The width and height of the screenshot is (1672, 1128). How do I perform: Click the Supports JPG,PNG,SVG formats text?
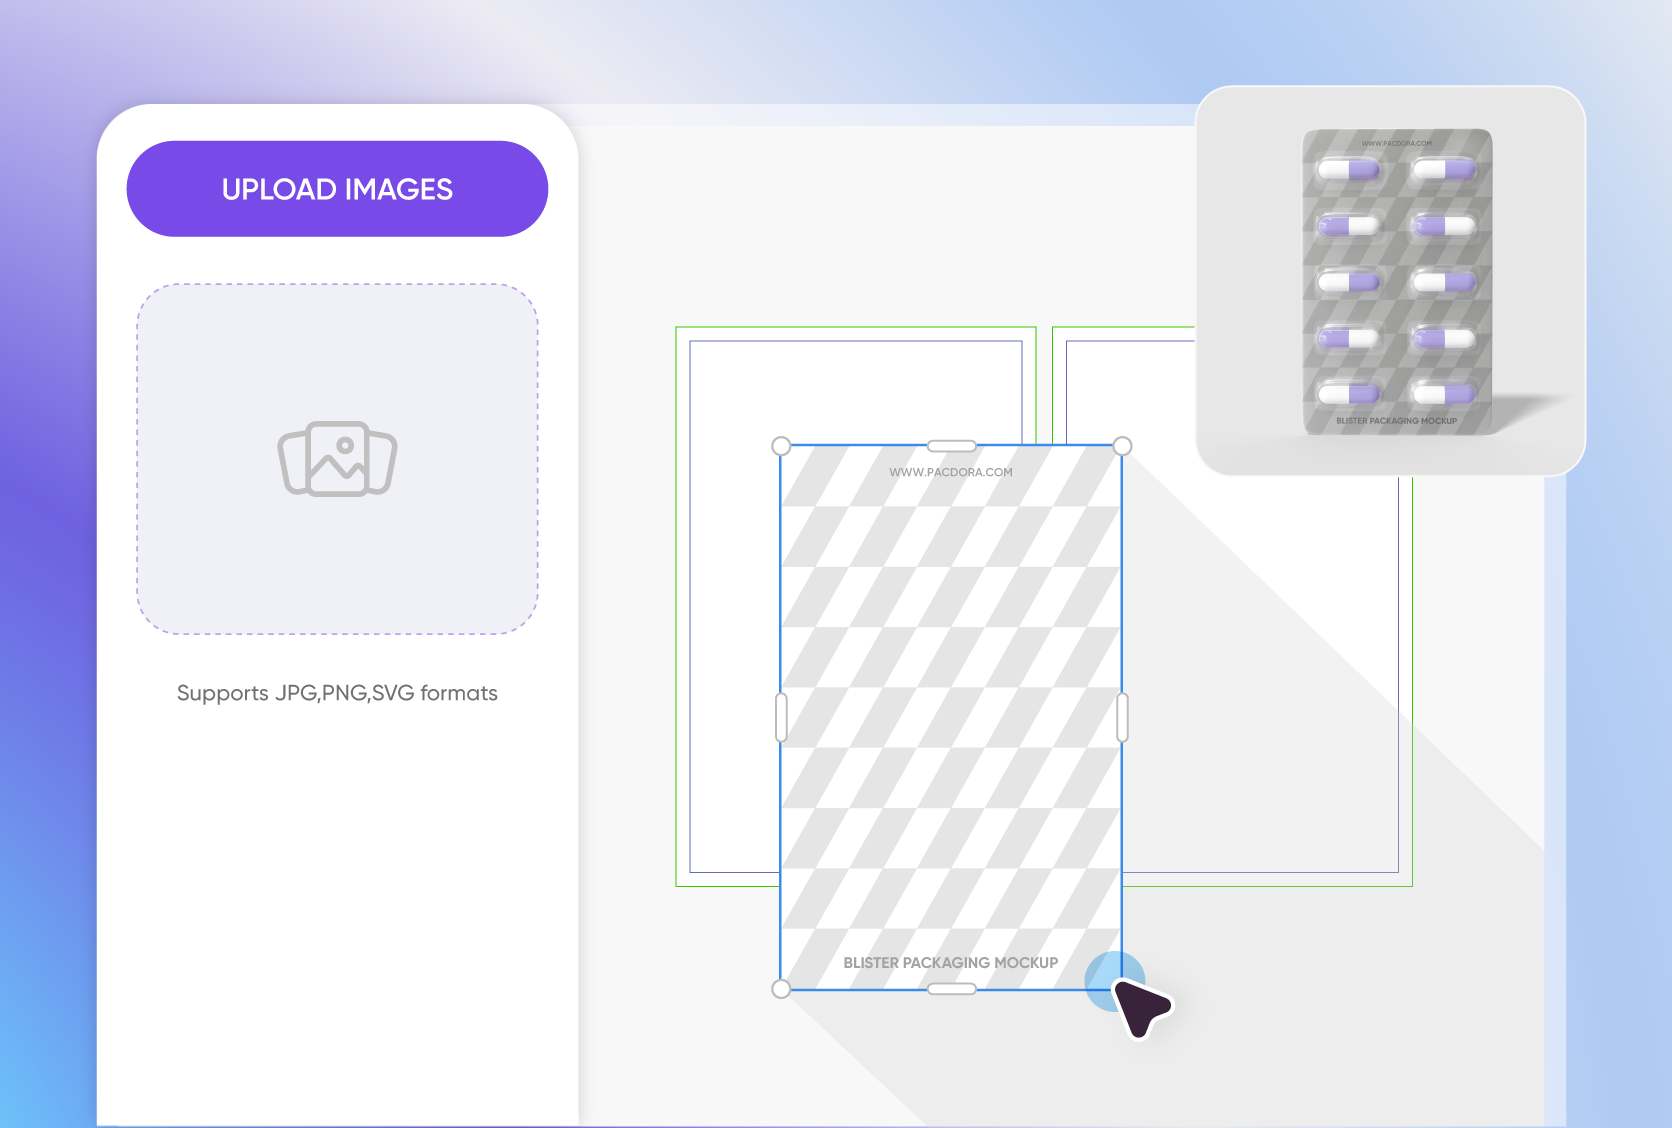pos(337,693)
